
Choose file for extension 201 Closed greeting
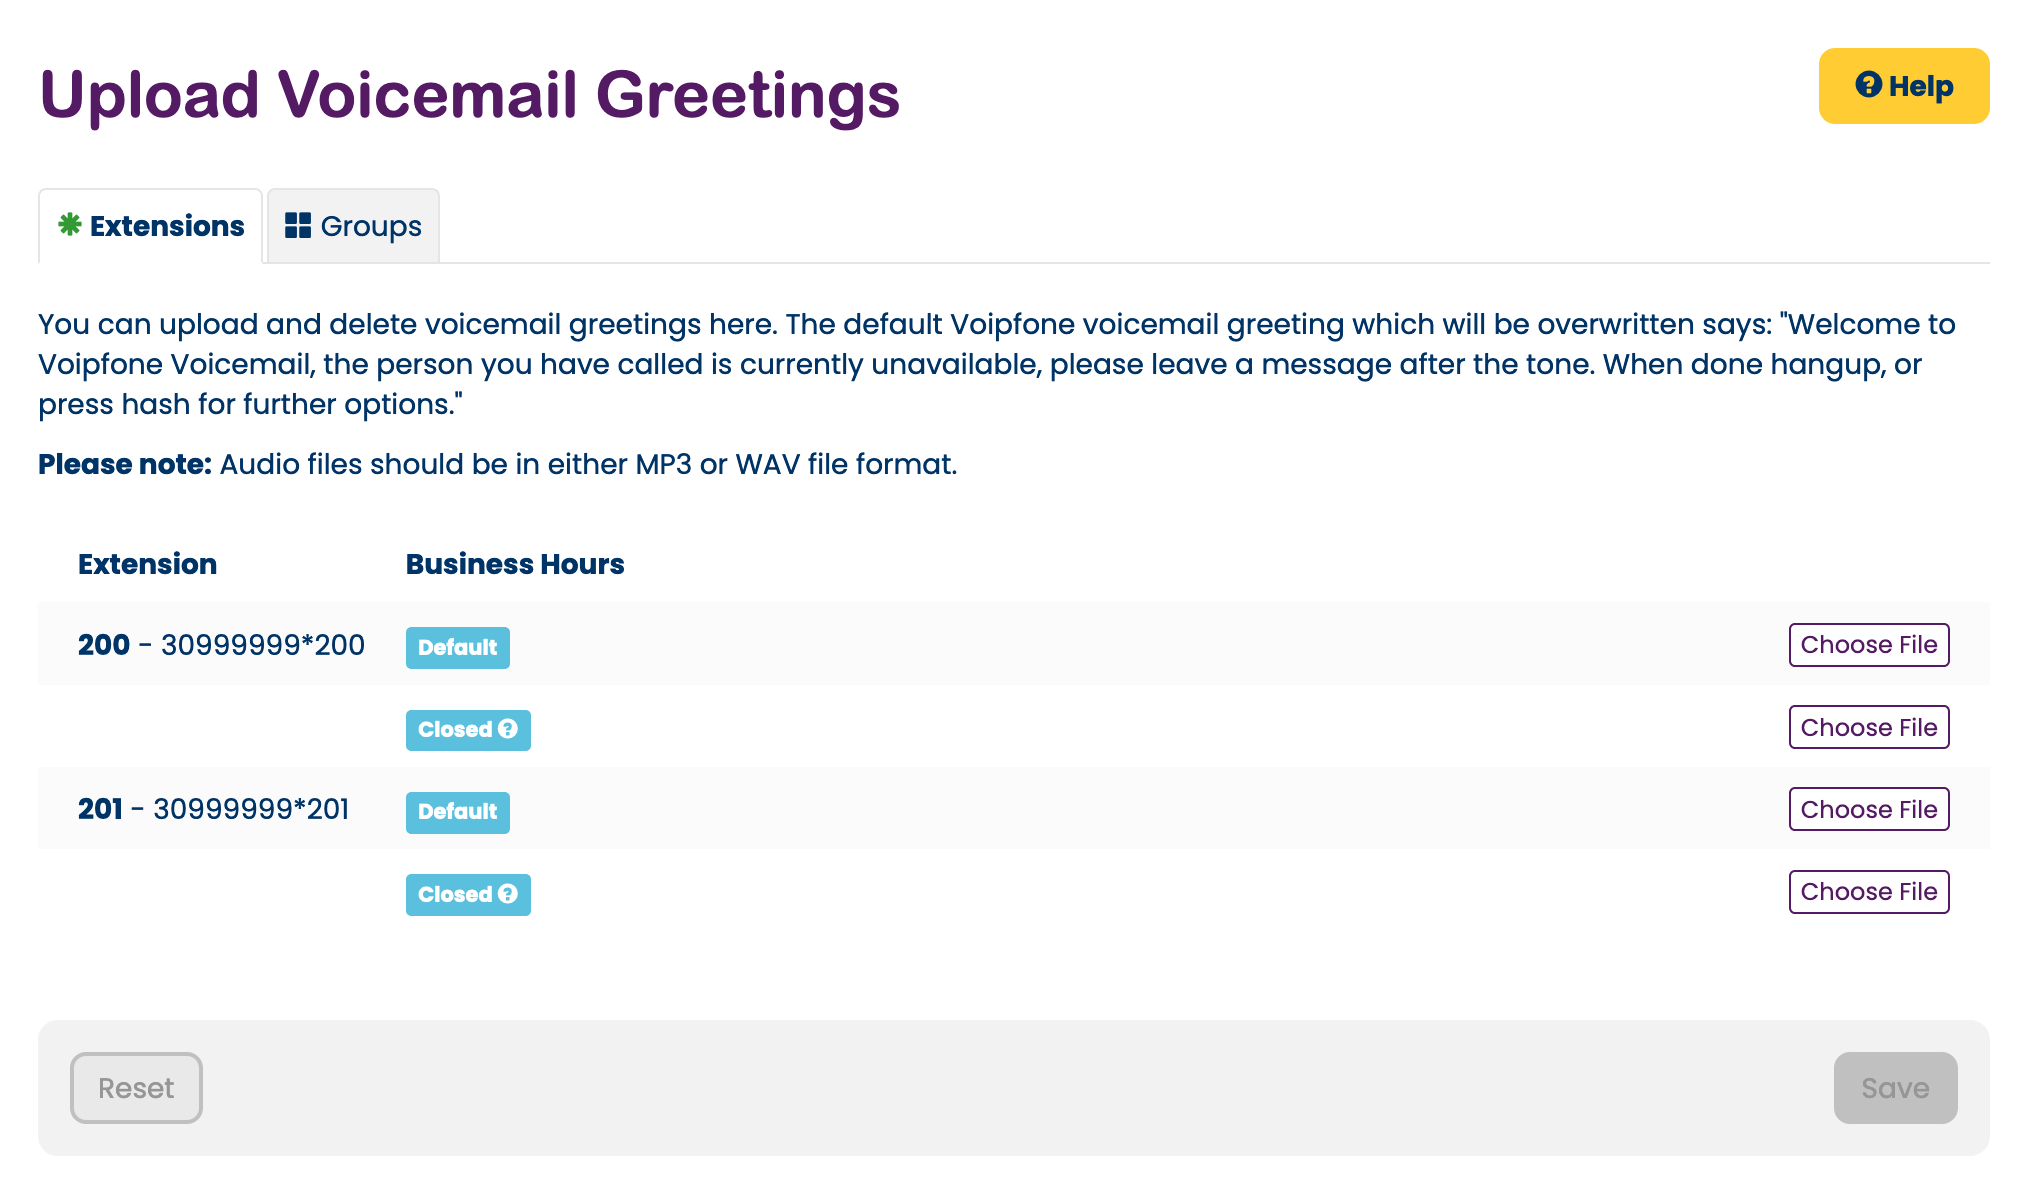coord(1868,891)
